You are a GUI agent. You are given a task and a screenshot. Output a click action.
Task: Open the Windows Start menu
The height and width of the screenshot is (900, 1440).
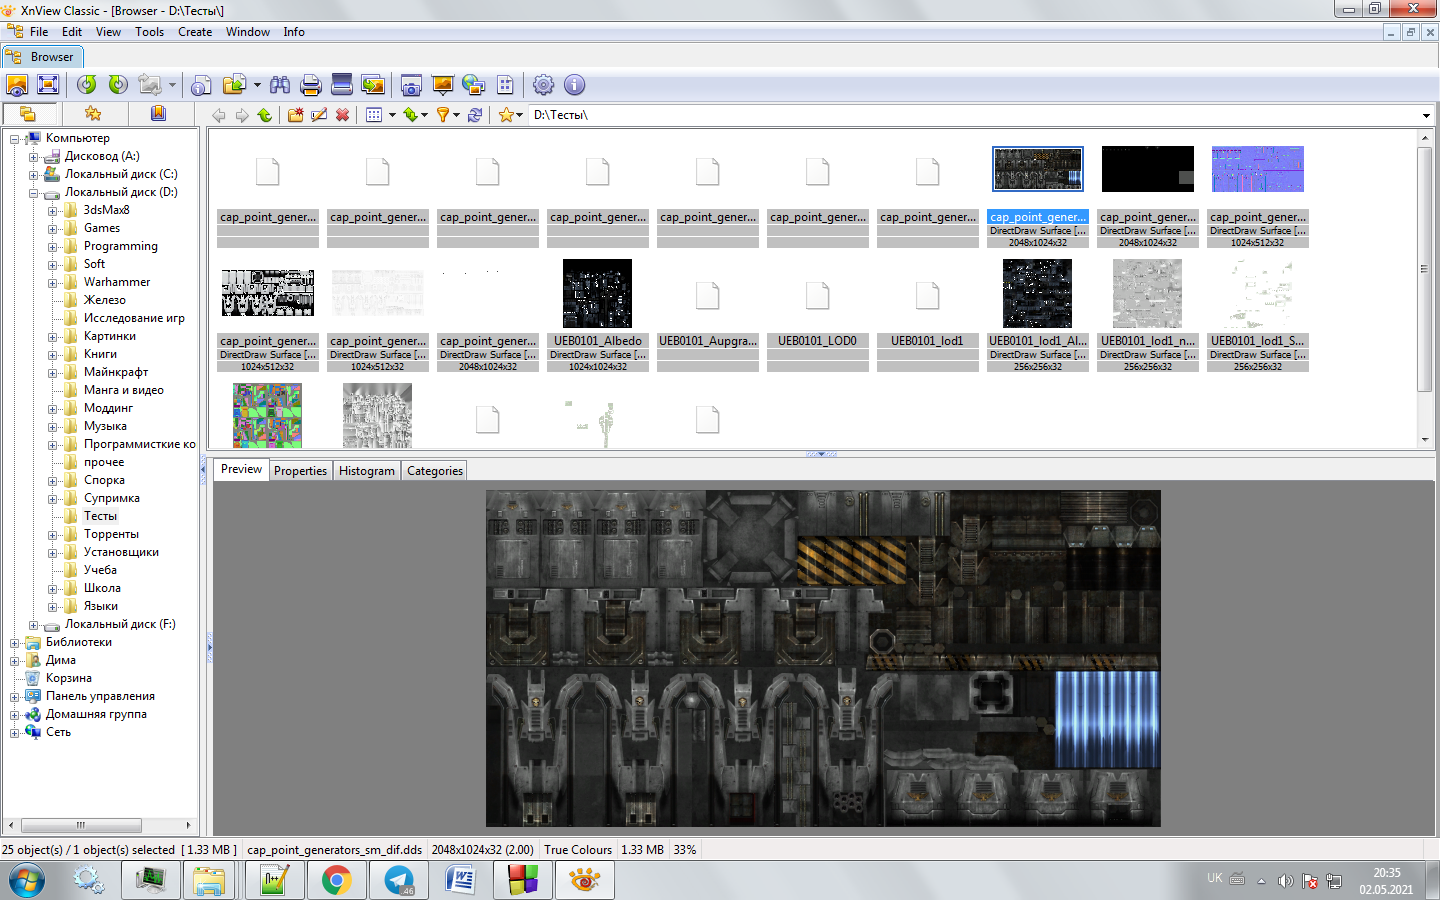coord(27,881)
